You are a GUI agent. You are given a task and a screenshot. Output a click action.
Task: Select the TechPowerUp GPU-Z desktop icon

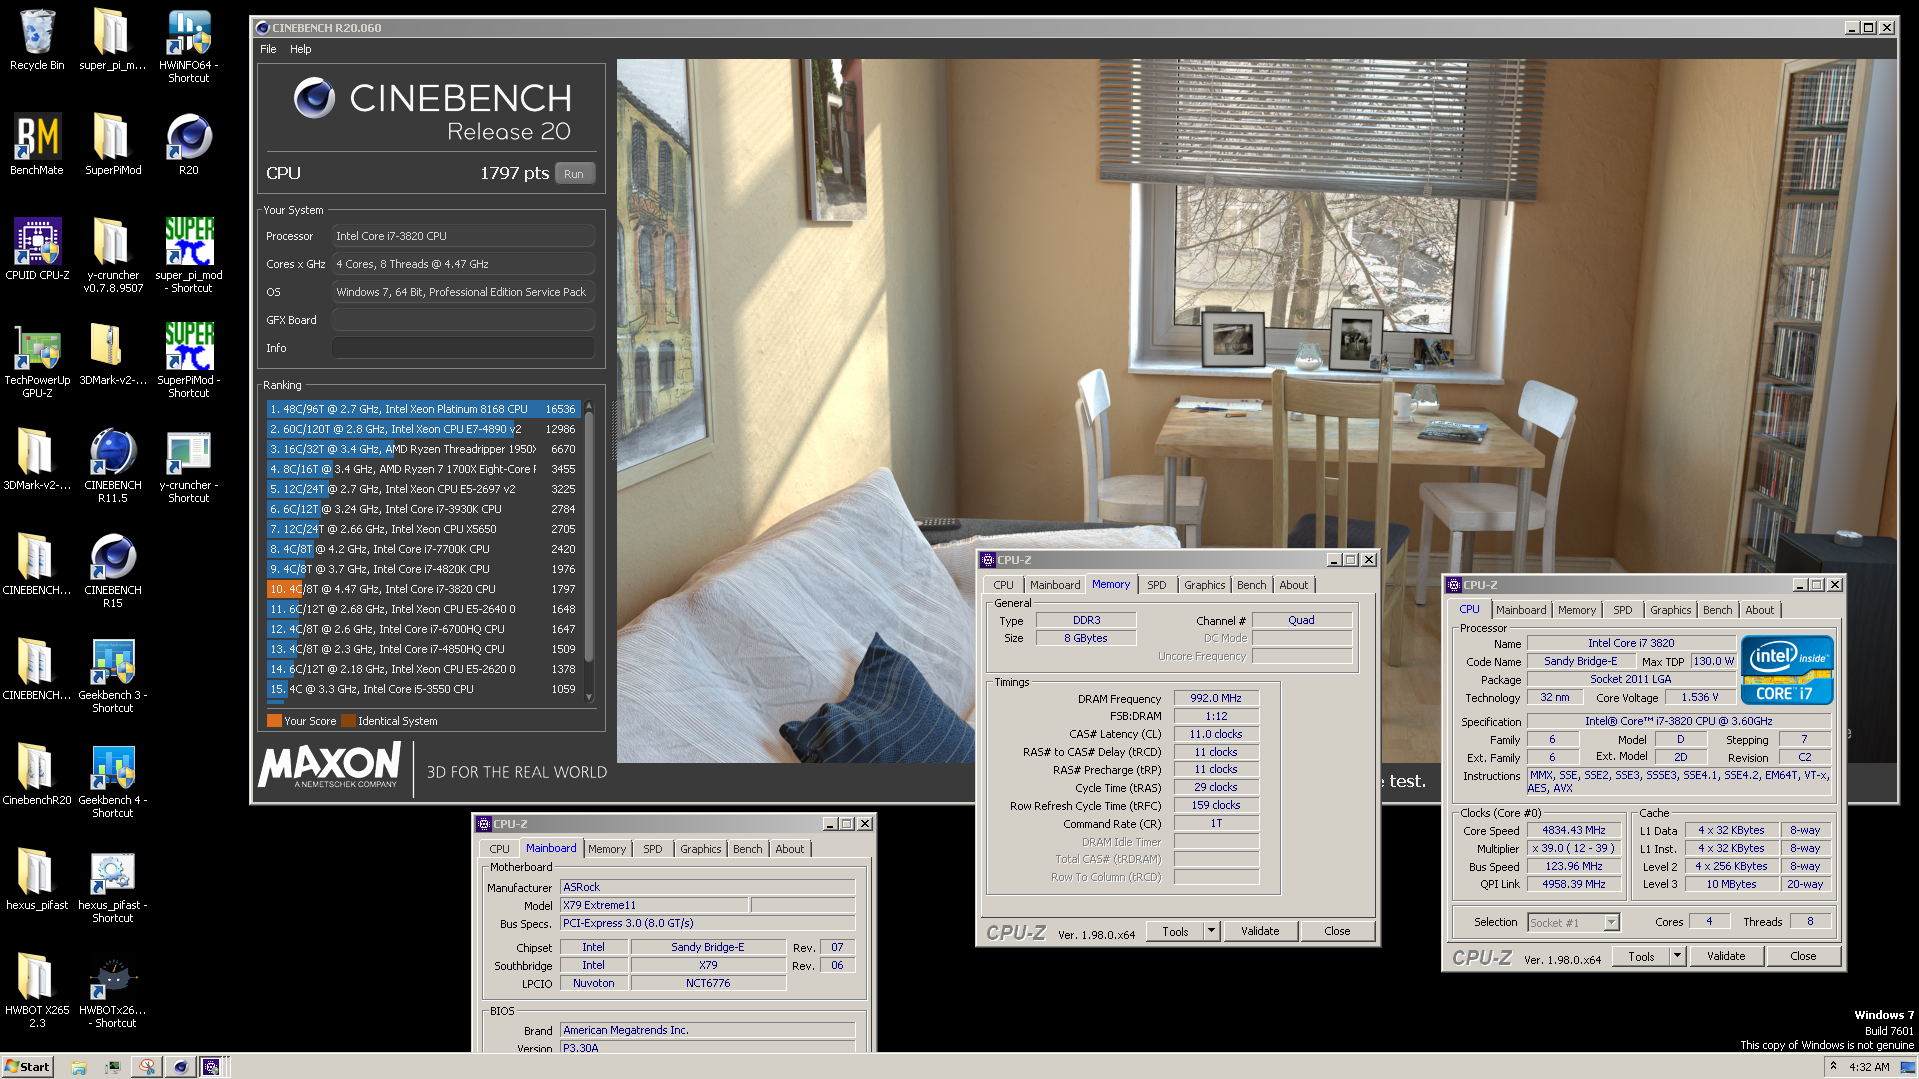coord(37,360)
